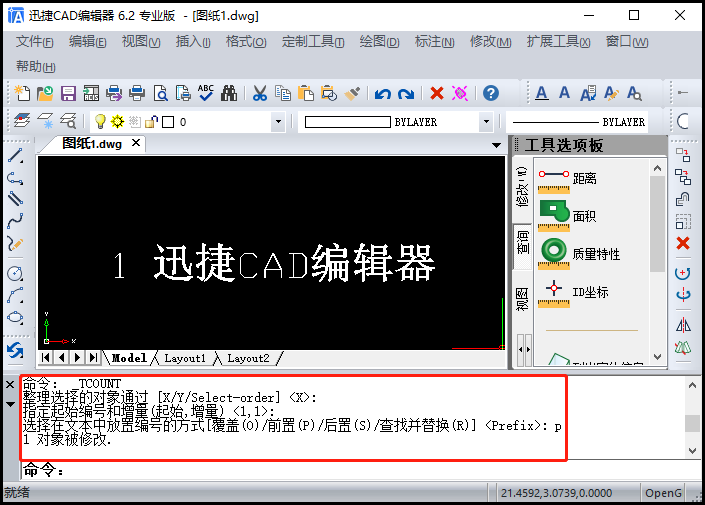Screen dimensions: 705x505
Task: Jump to first layout tab button
Action: tap(45, 358)
